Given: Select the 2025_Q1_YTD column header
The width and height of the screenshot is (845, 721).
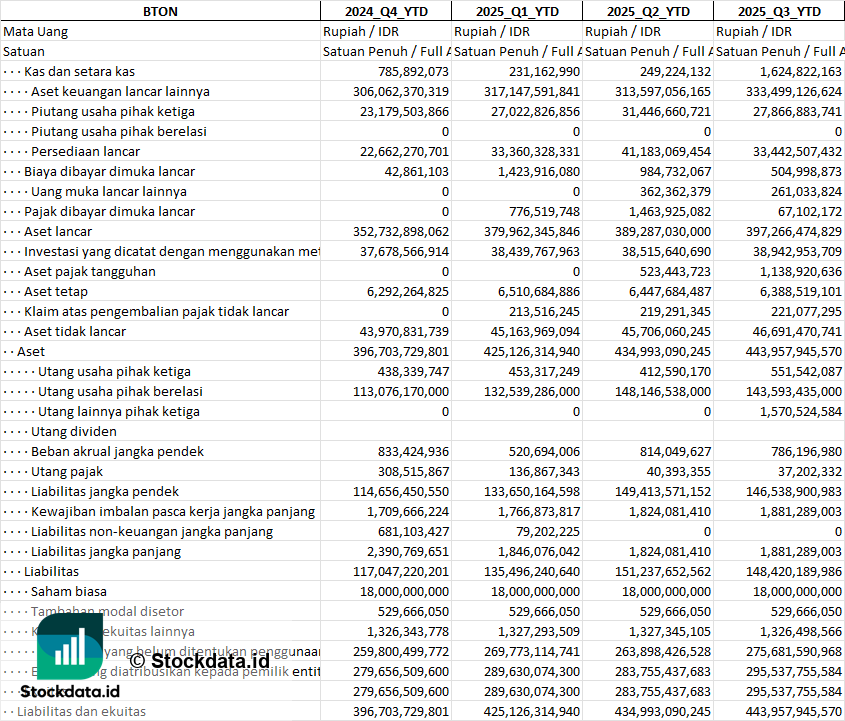Looking at the screenshot, I should [516, 11].
